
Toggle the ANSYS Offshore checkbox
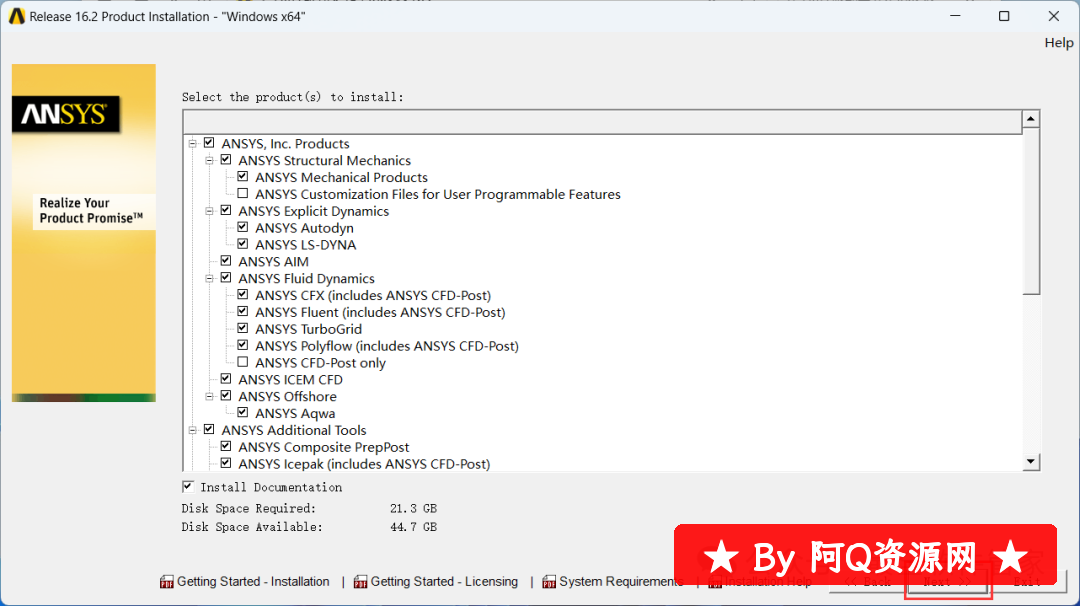pos(226,396)
